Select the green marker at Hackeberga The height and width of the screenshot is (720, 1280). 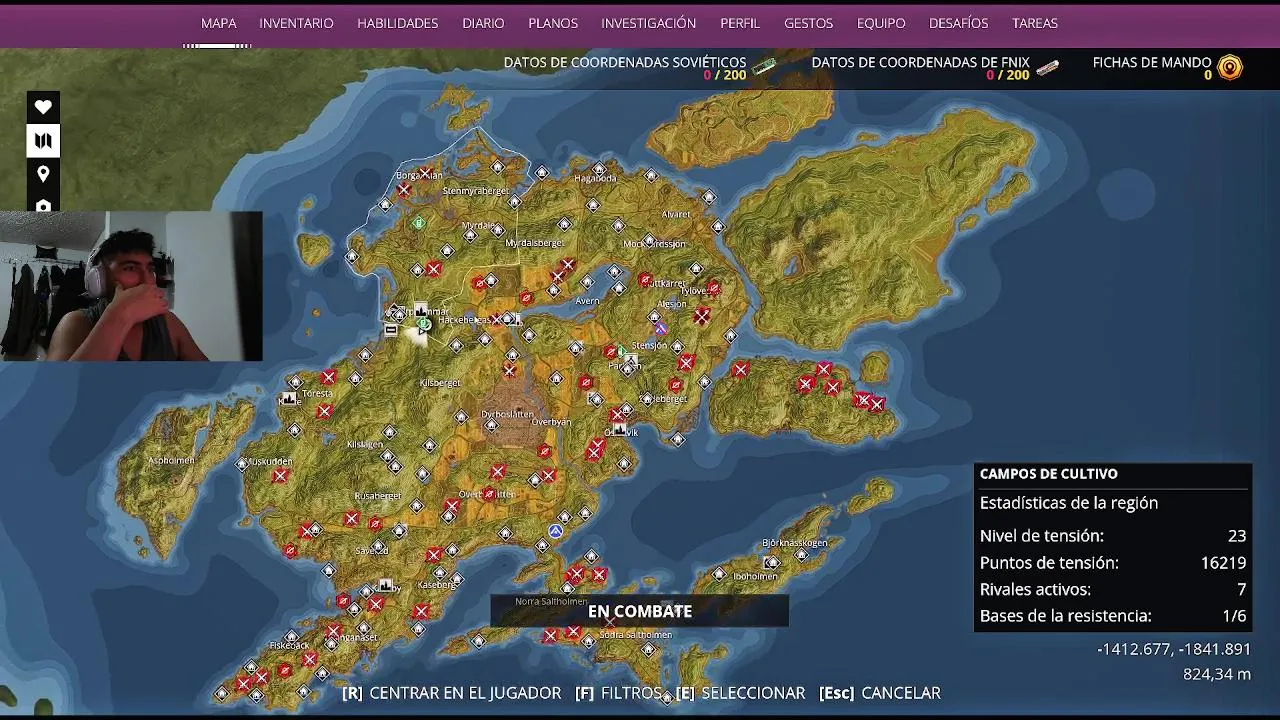(x=425, y=324)
